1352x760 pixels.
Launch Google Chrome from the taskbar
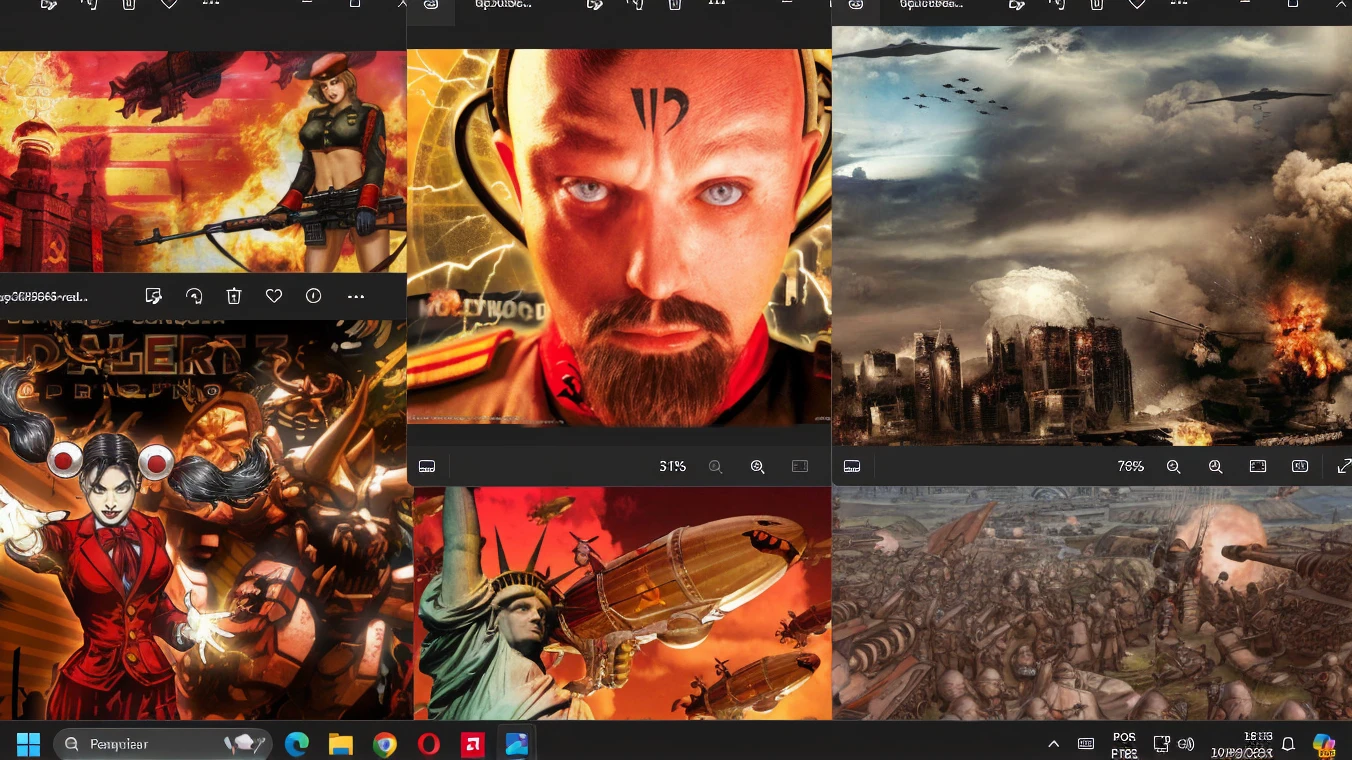(385, 744)
